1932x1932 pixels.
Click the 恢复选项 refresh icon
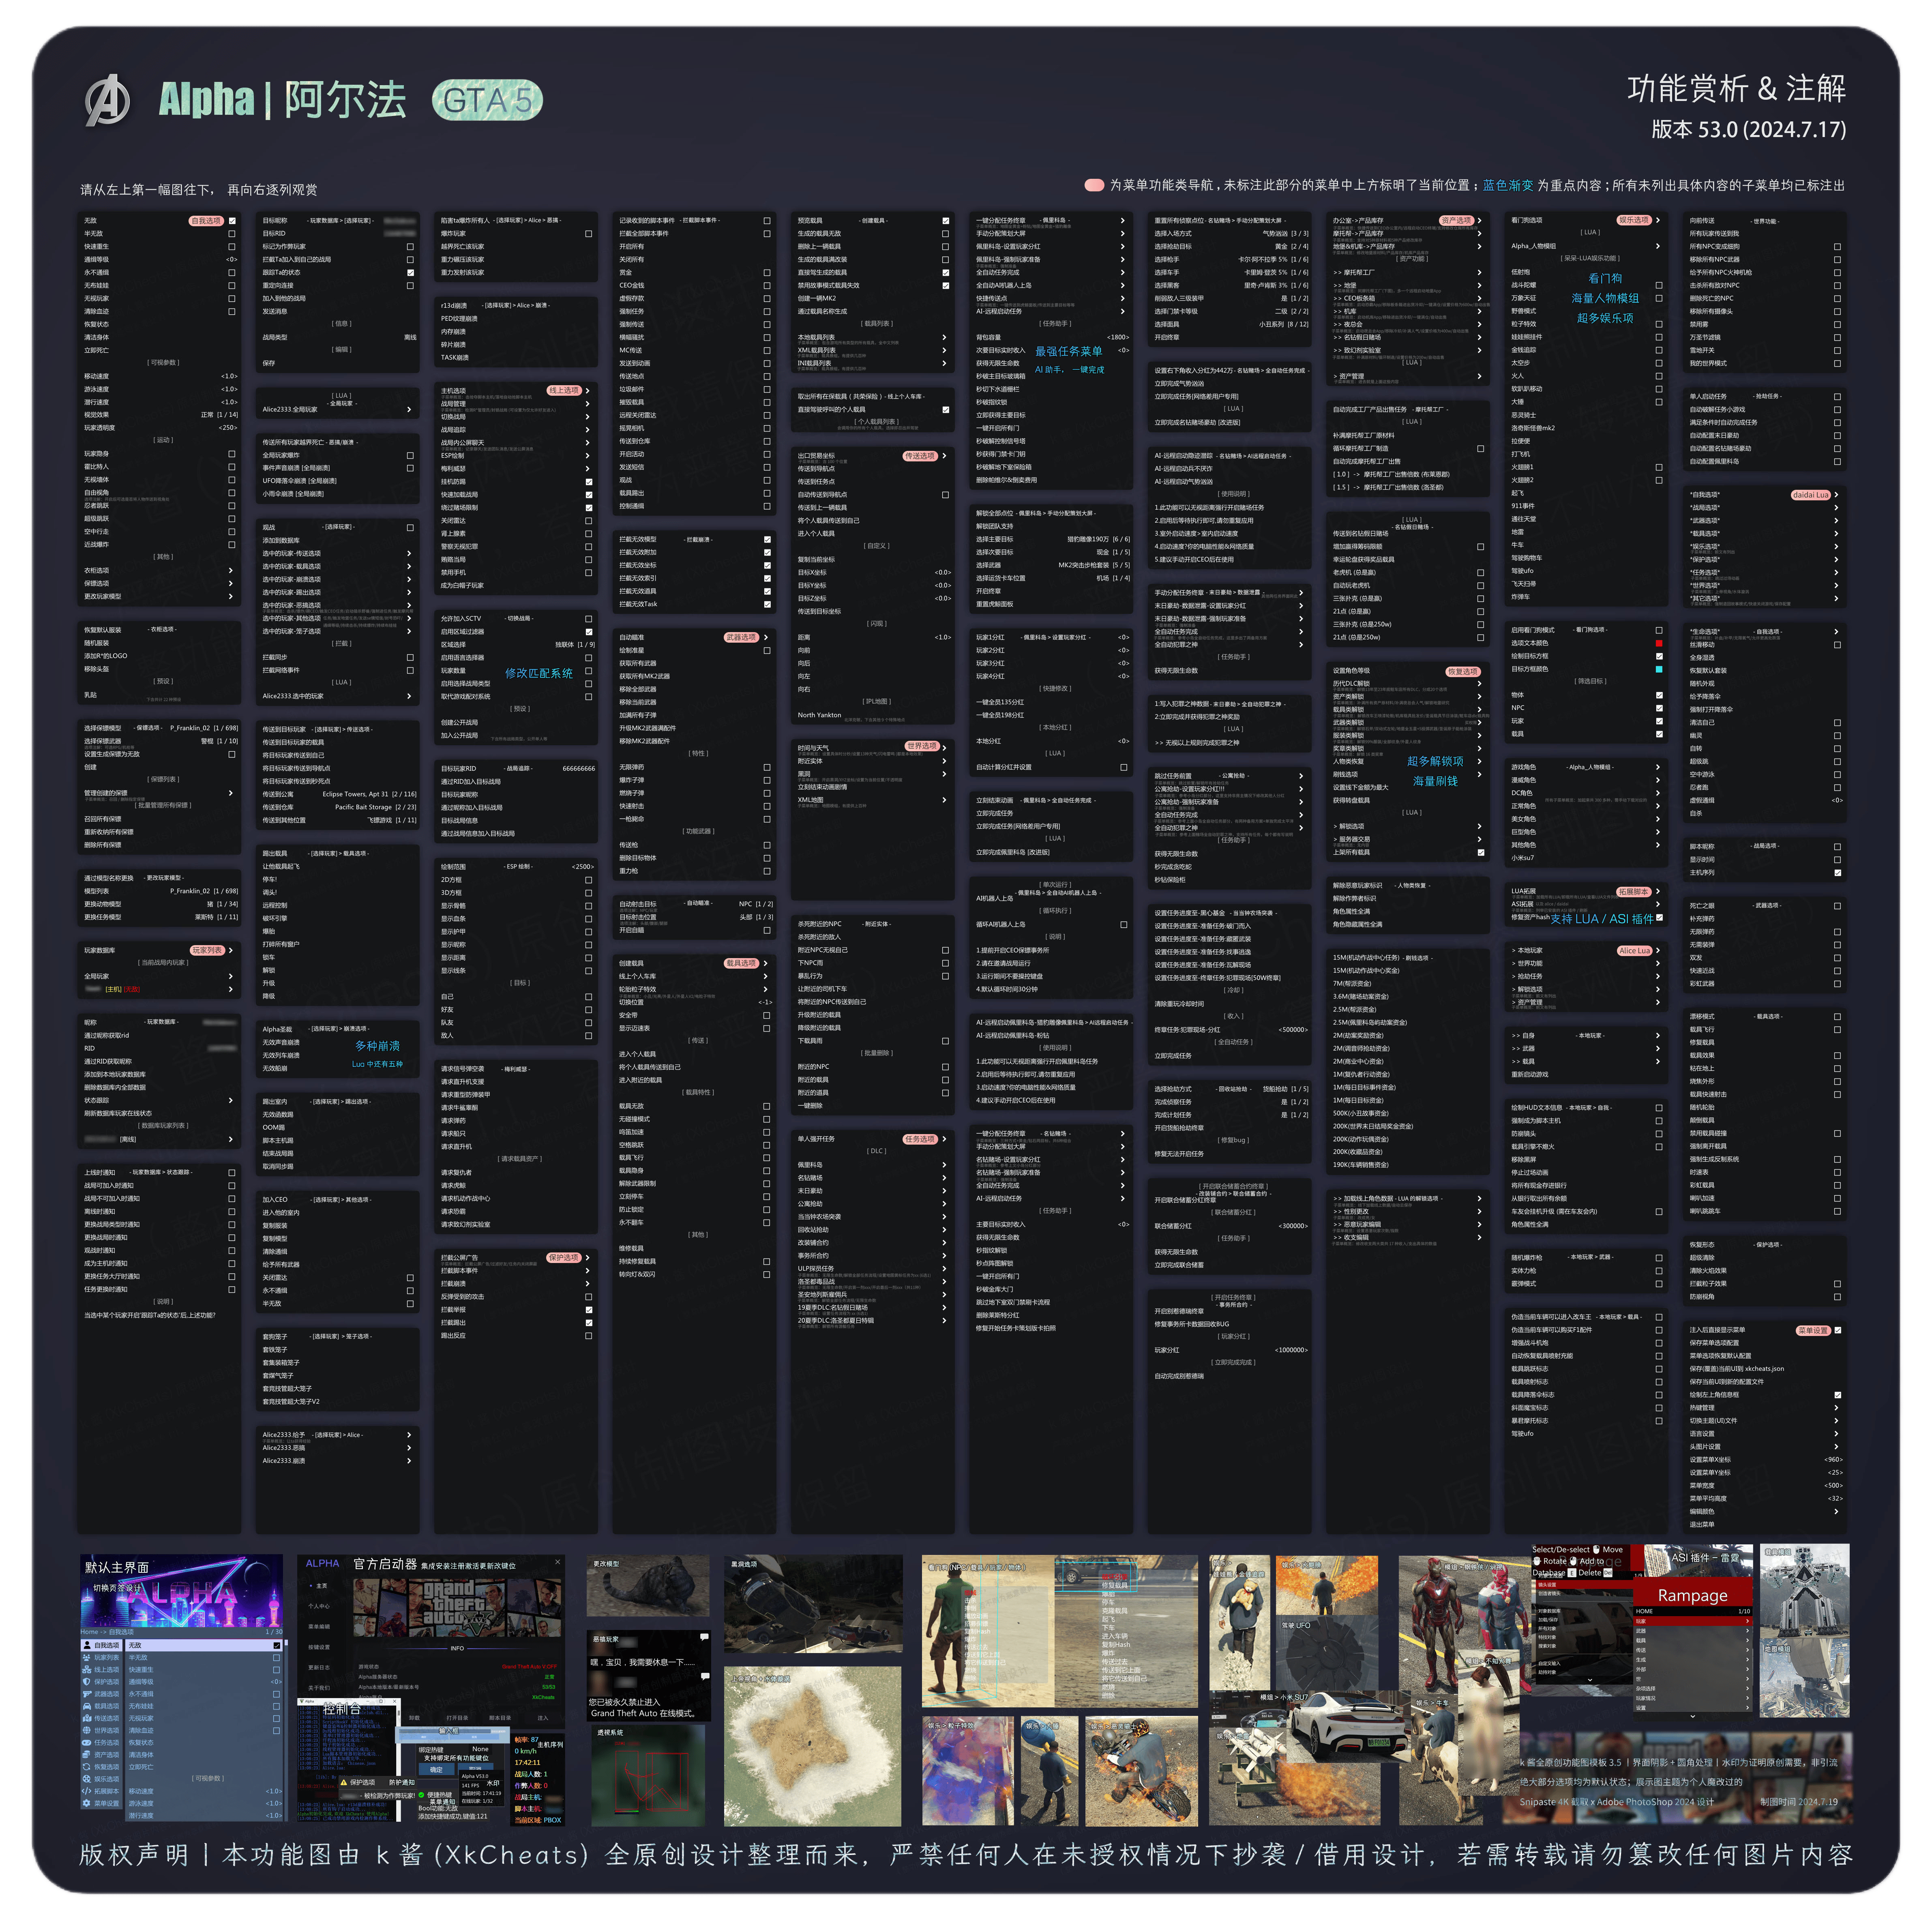87,1767
